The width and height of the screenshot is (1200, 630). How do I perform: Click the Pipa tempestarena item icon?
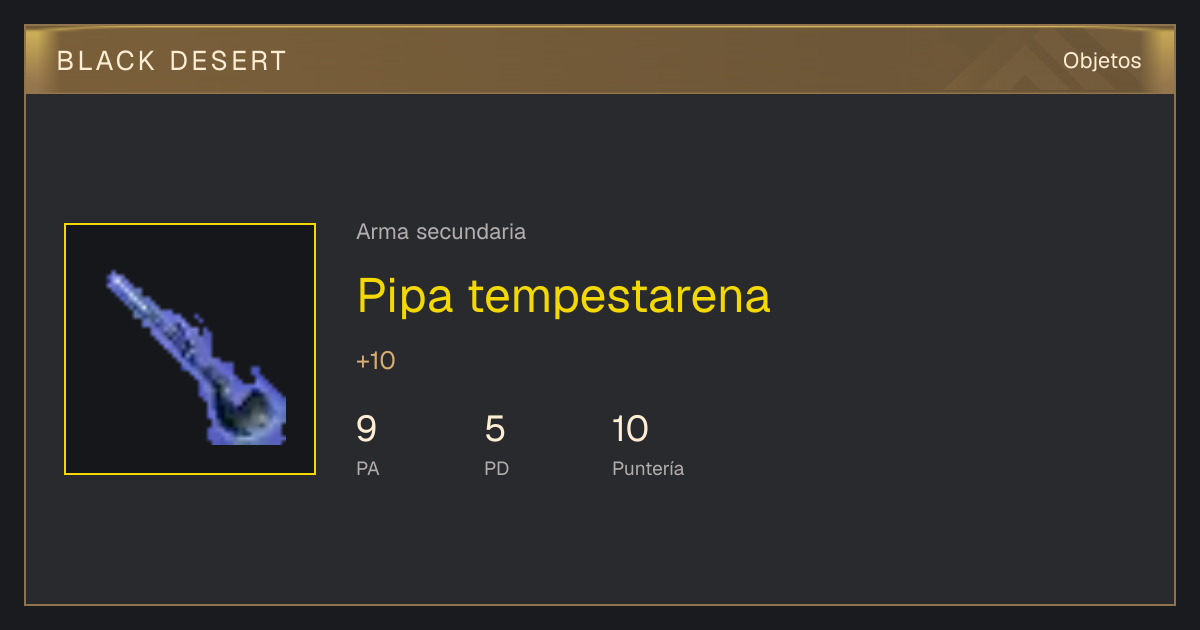click(190, 349)
